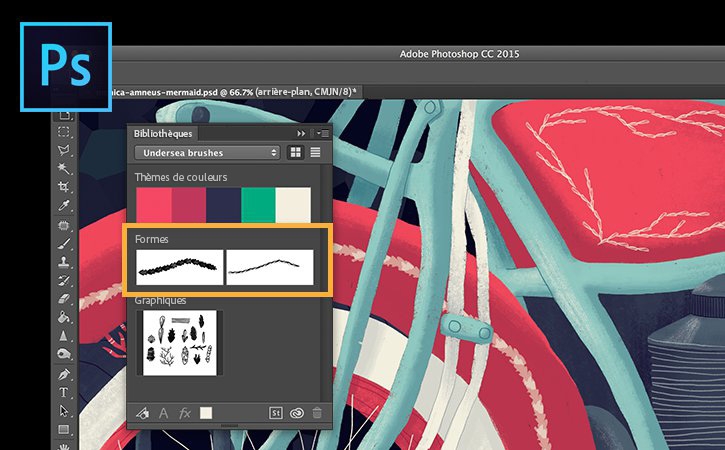Open the Libraries panel flyout menu
The height and width of the screenshot is (450, 725).
point(323,133)
